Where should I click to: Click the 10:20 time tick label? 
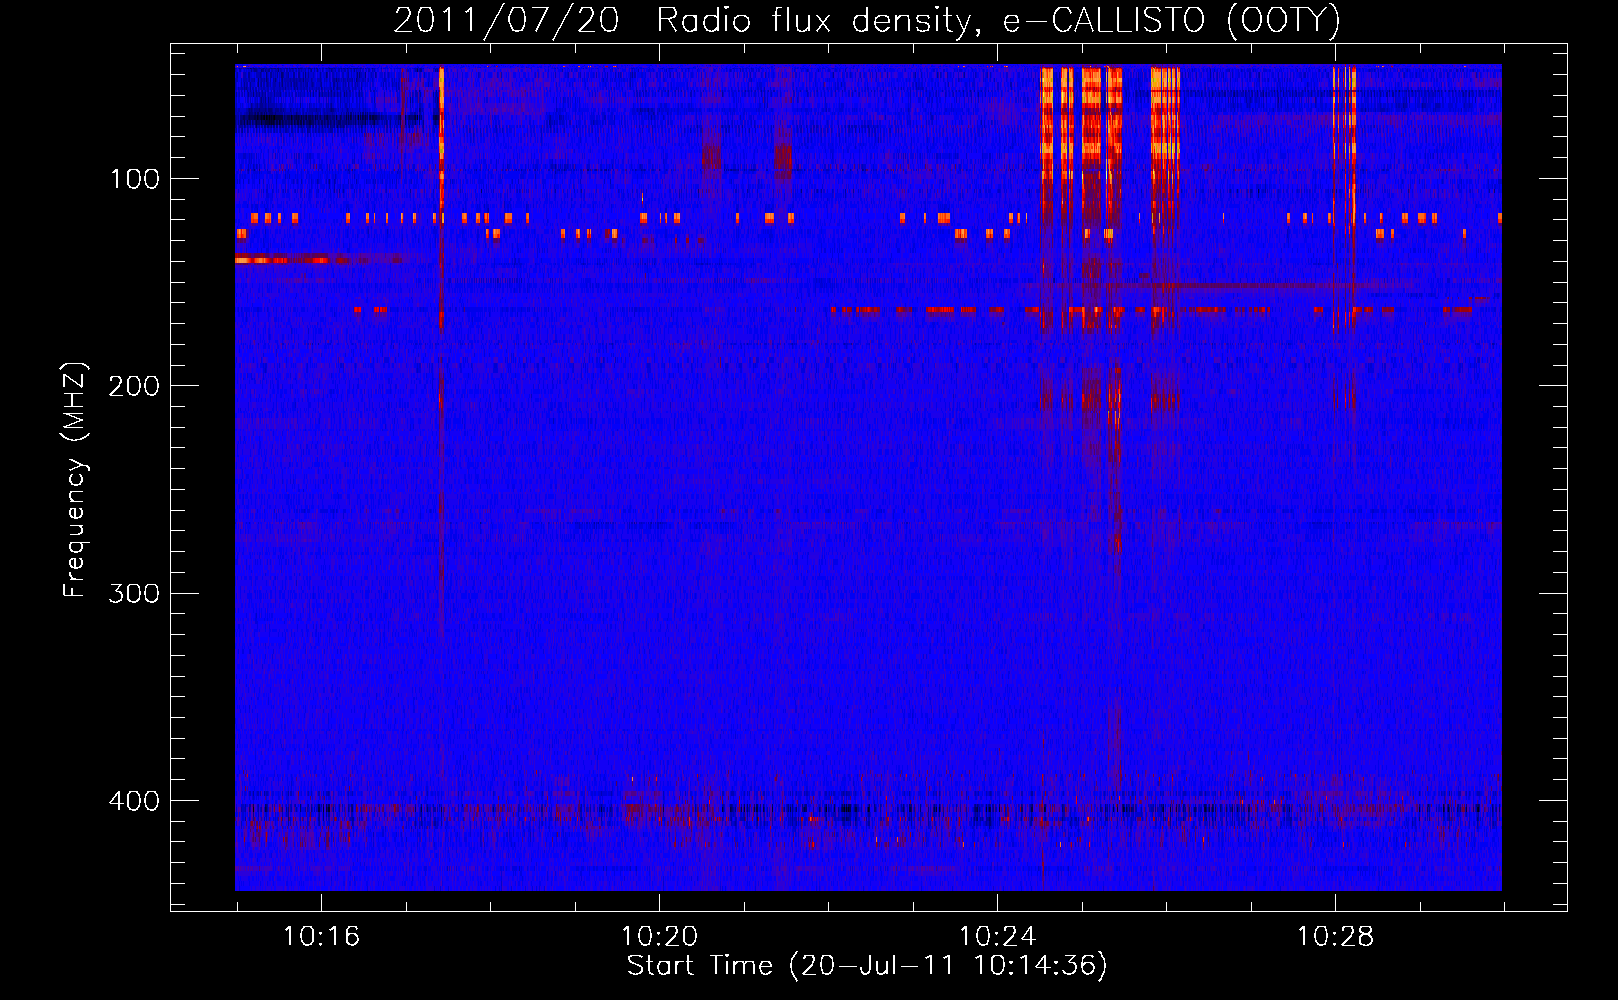(659, 937)
